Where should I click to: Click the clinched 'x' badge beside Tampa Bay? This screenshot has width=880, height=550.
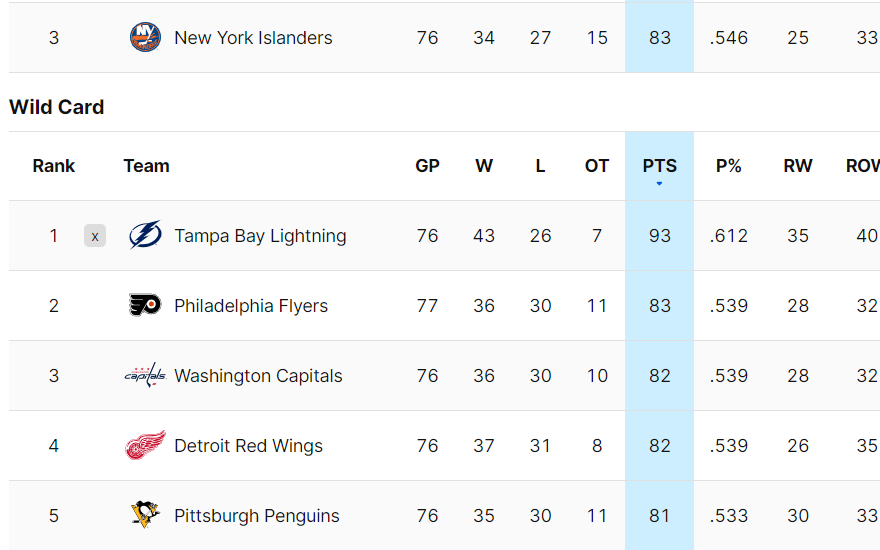pyautogui.click(x=95, y=236)
